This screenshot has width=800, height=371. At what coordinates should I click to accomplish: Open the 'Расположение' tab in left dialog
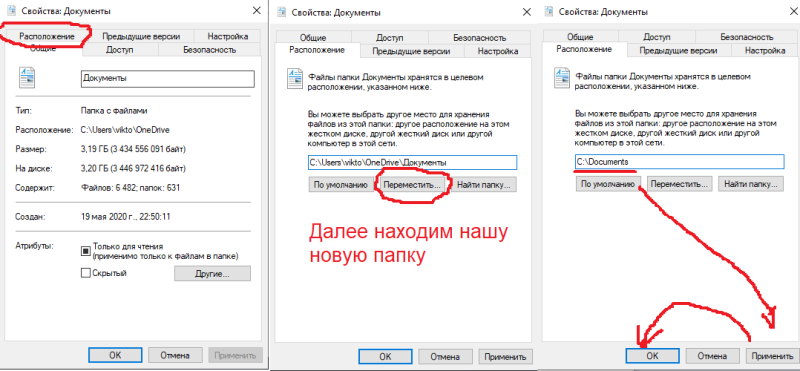click(x=47, y=36)
